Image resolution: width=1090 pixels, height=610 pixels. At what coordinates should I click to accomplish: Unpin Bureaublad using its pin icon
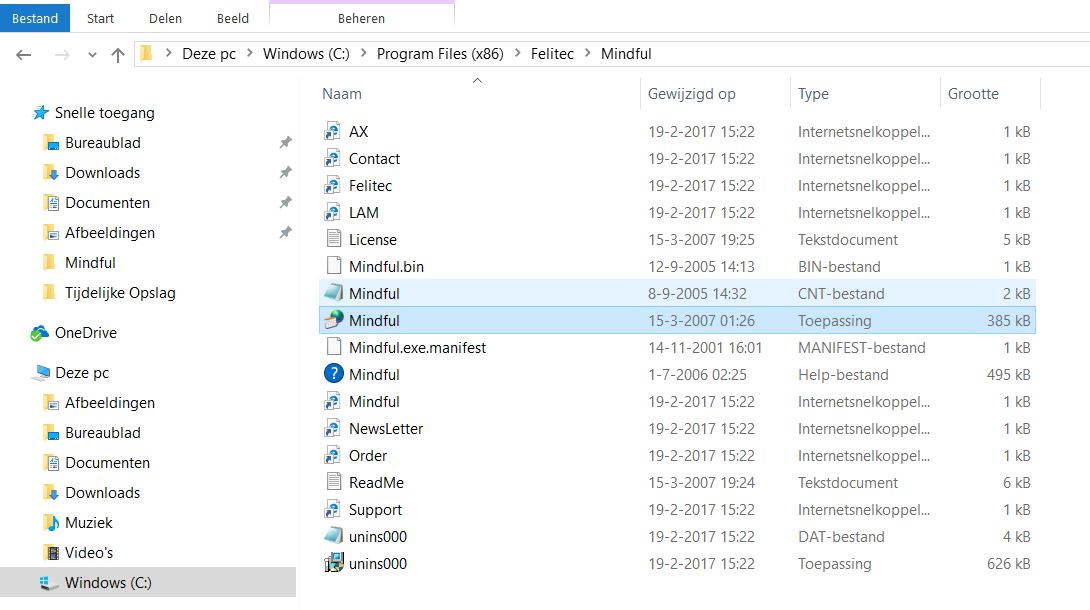point(285,142)
